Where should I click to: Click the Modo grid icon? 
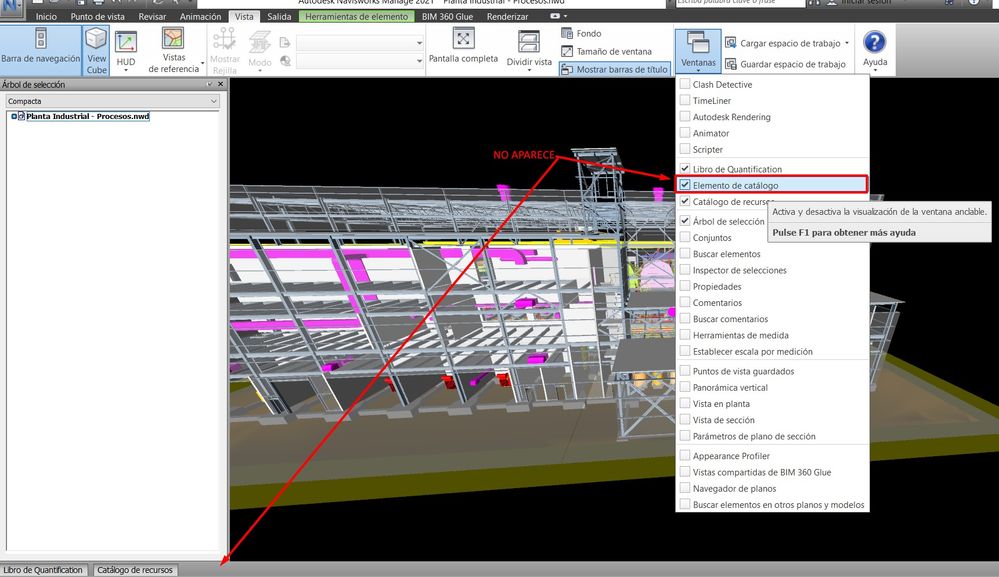pos(259,41)
